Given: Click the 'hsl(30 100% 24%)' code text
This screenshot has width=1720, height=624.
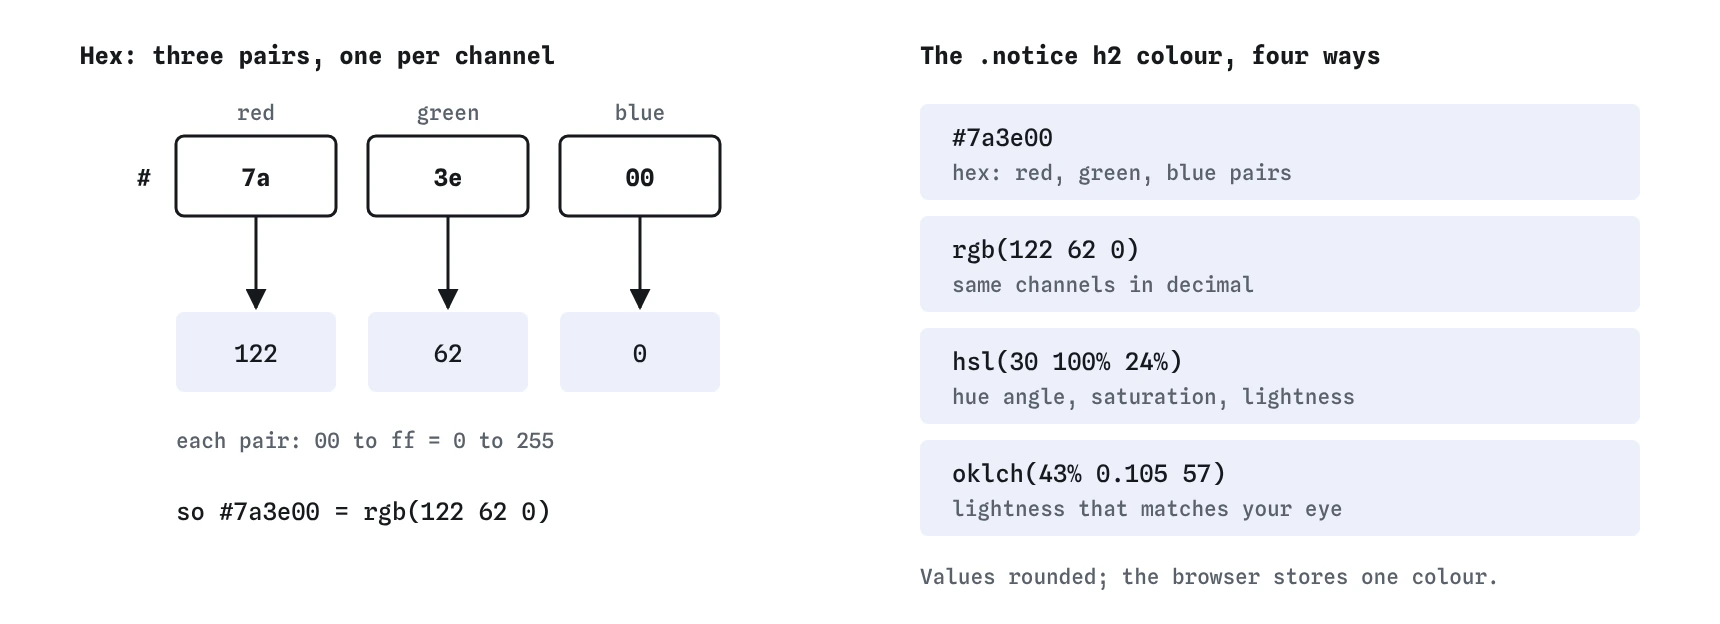Looking at the screenshot, I should coord(1067,362).
